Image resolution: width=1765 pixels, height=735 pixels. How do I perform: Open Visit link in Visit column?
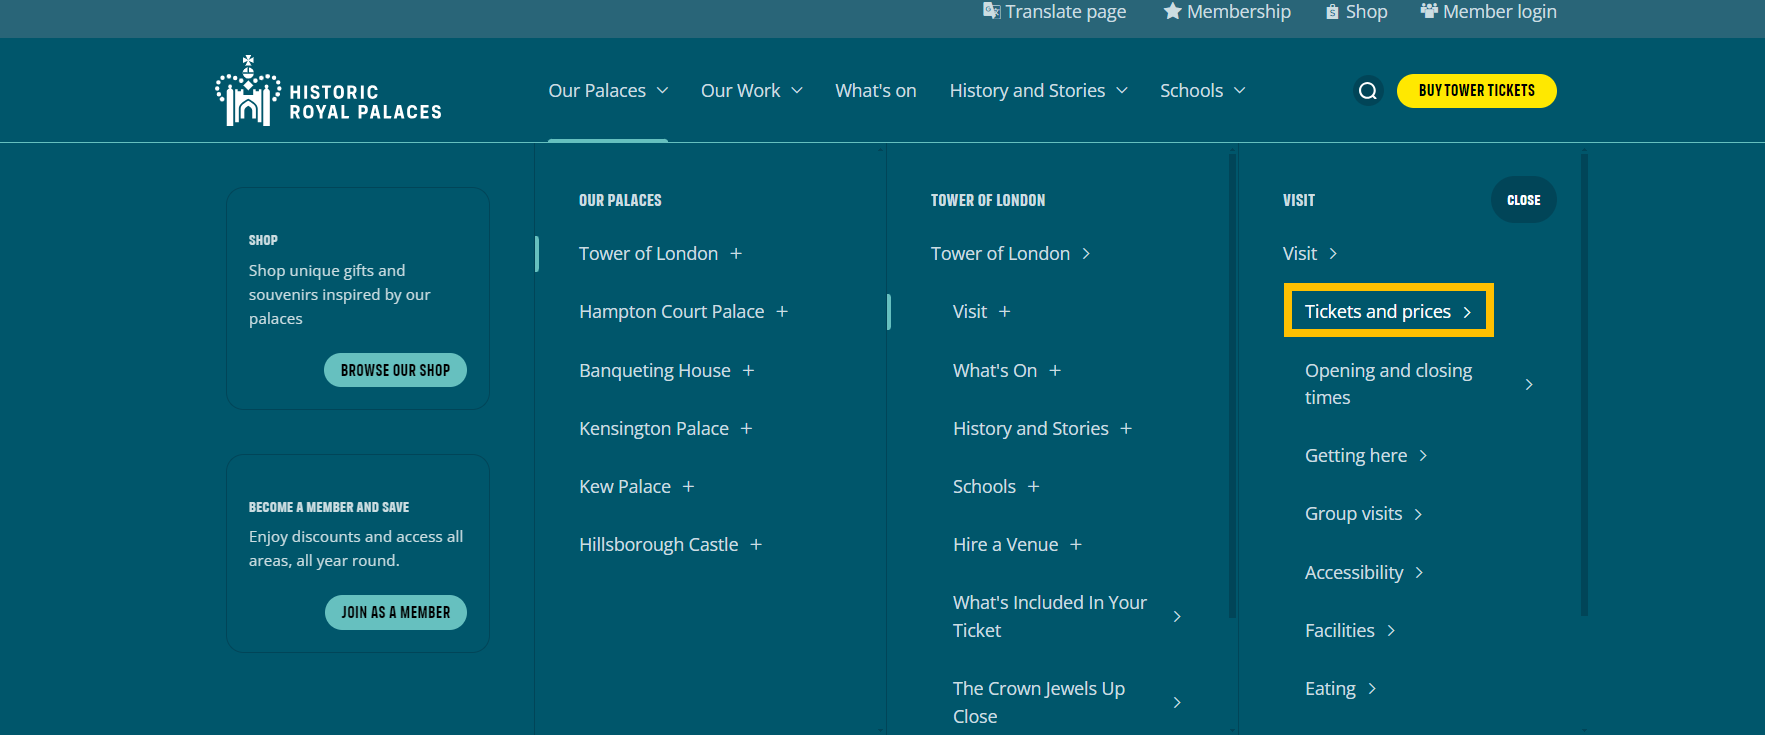[x=1310, y=254]
